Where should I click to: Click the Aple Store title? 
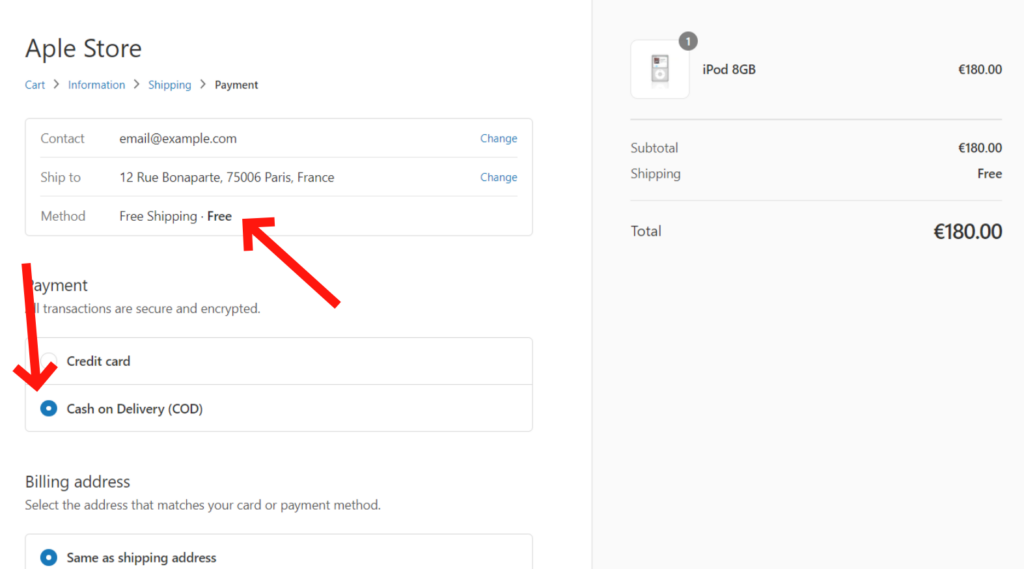click(x=84, y=48)
